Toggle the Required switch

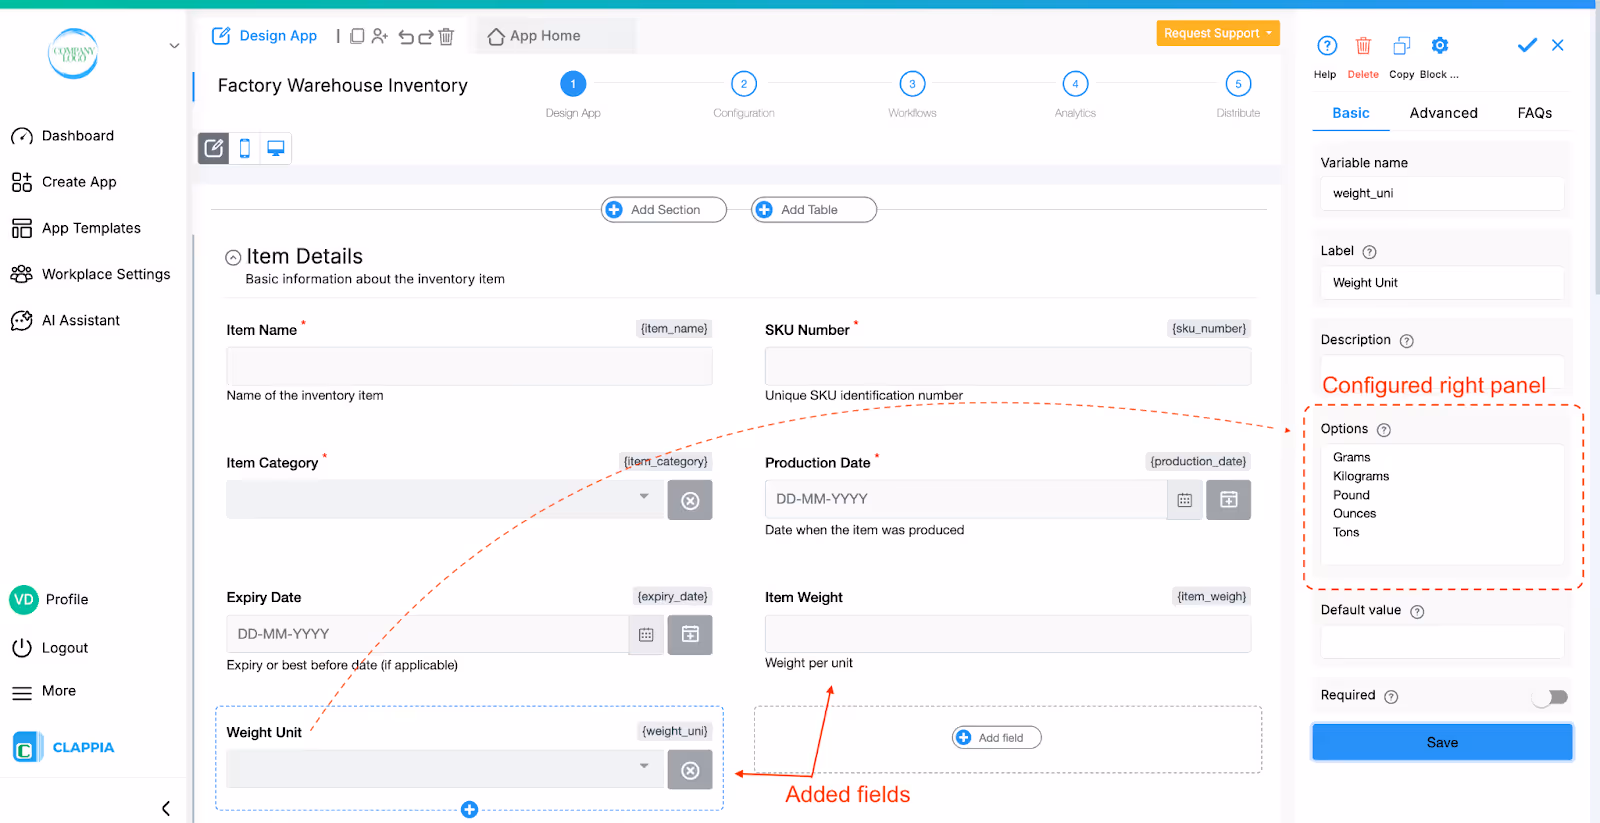coord(1550,697)
